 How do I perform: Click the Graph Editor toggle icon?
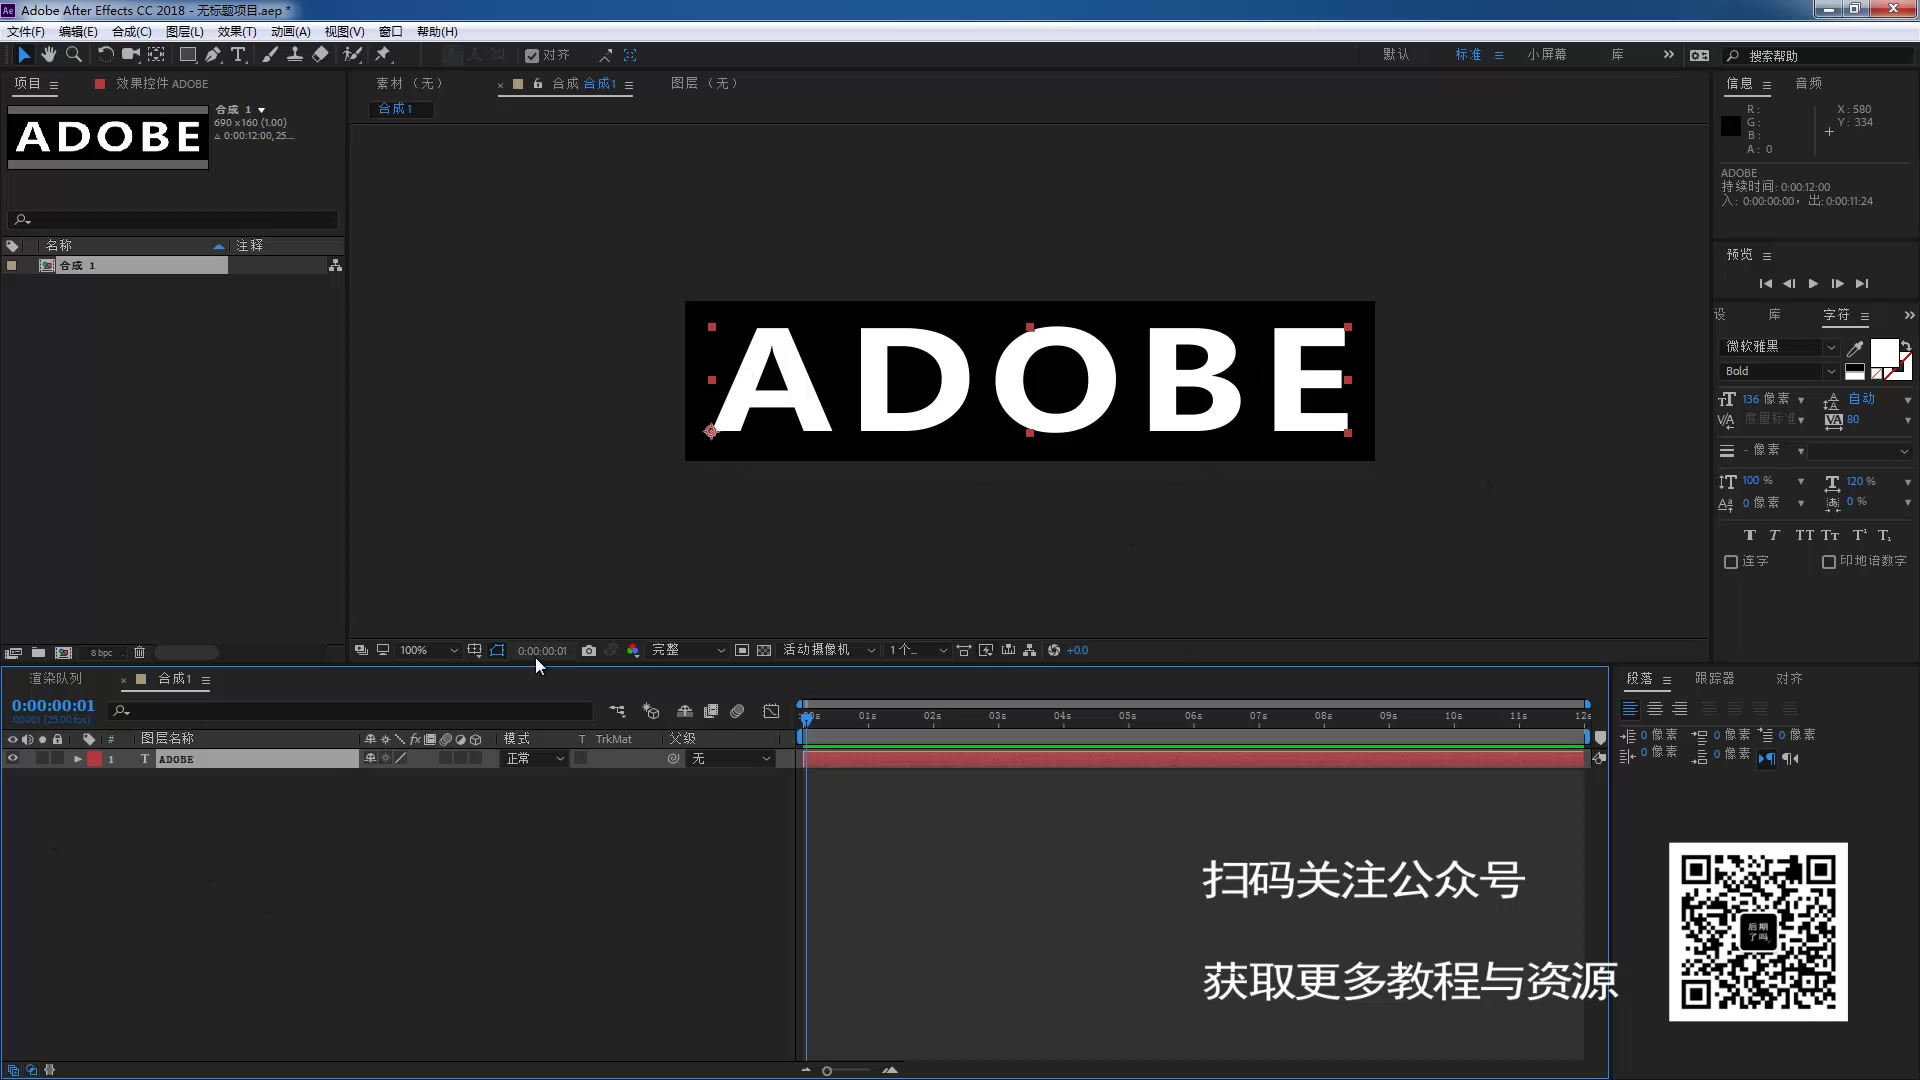coord(771,712)
